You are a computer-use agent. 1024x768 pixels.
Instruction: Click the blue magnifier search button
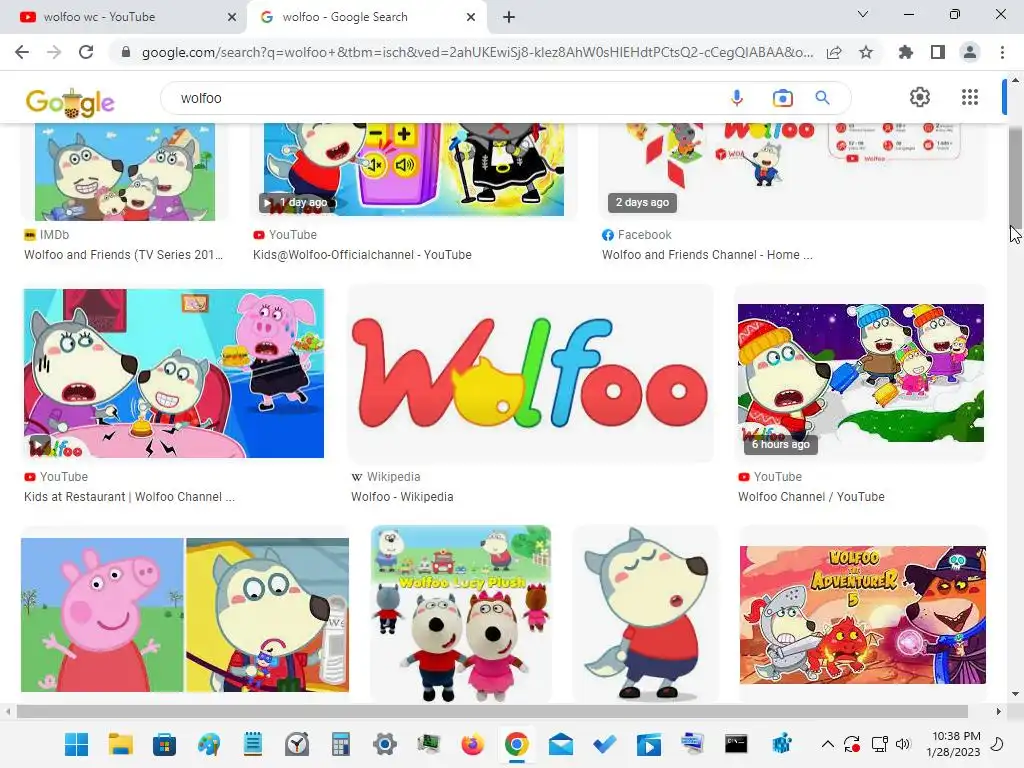coord(822,98)
